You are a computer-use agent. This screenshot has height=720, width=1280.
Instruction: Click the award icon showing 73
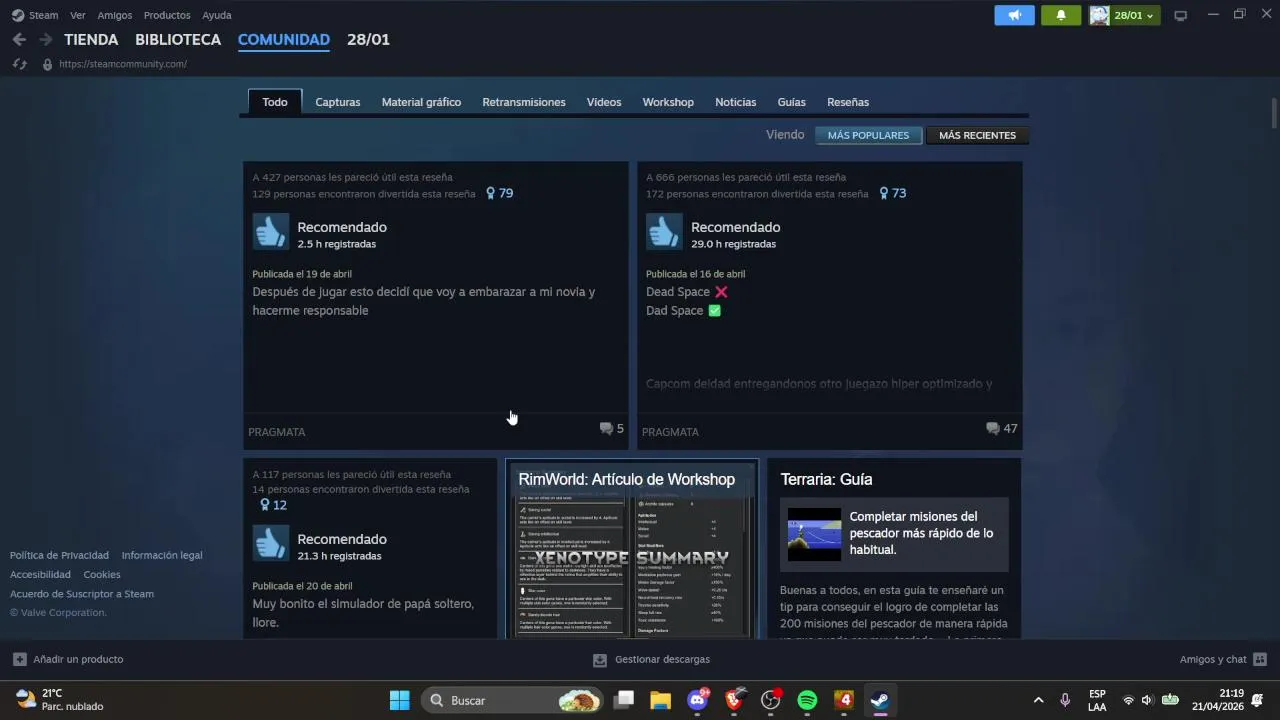pyautogui.click(x=884, y=193)
